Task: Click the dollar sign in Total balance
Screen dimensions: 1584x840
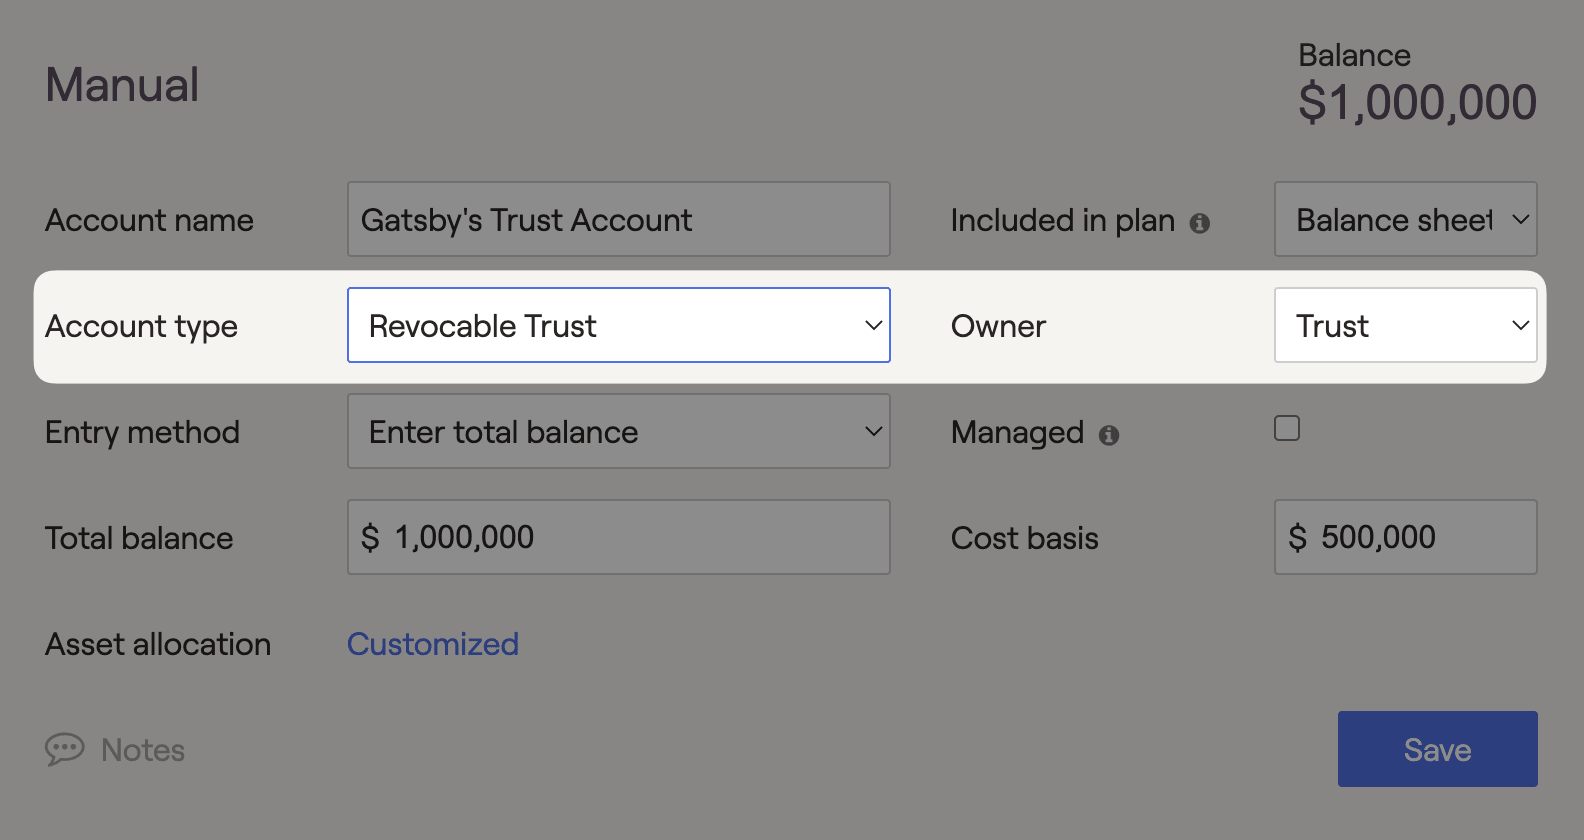Action: pos(370,537)
